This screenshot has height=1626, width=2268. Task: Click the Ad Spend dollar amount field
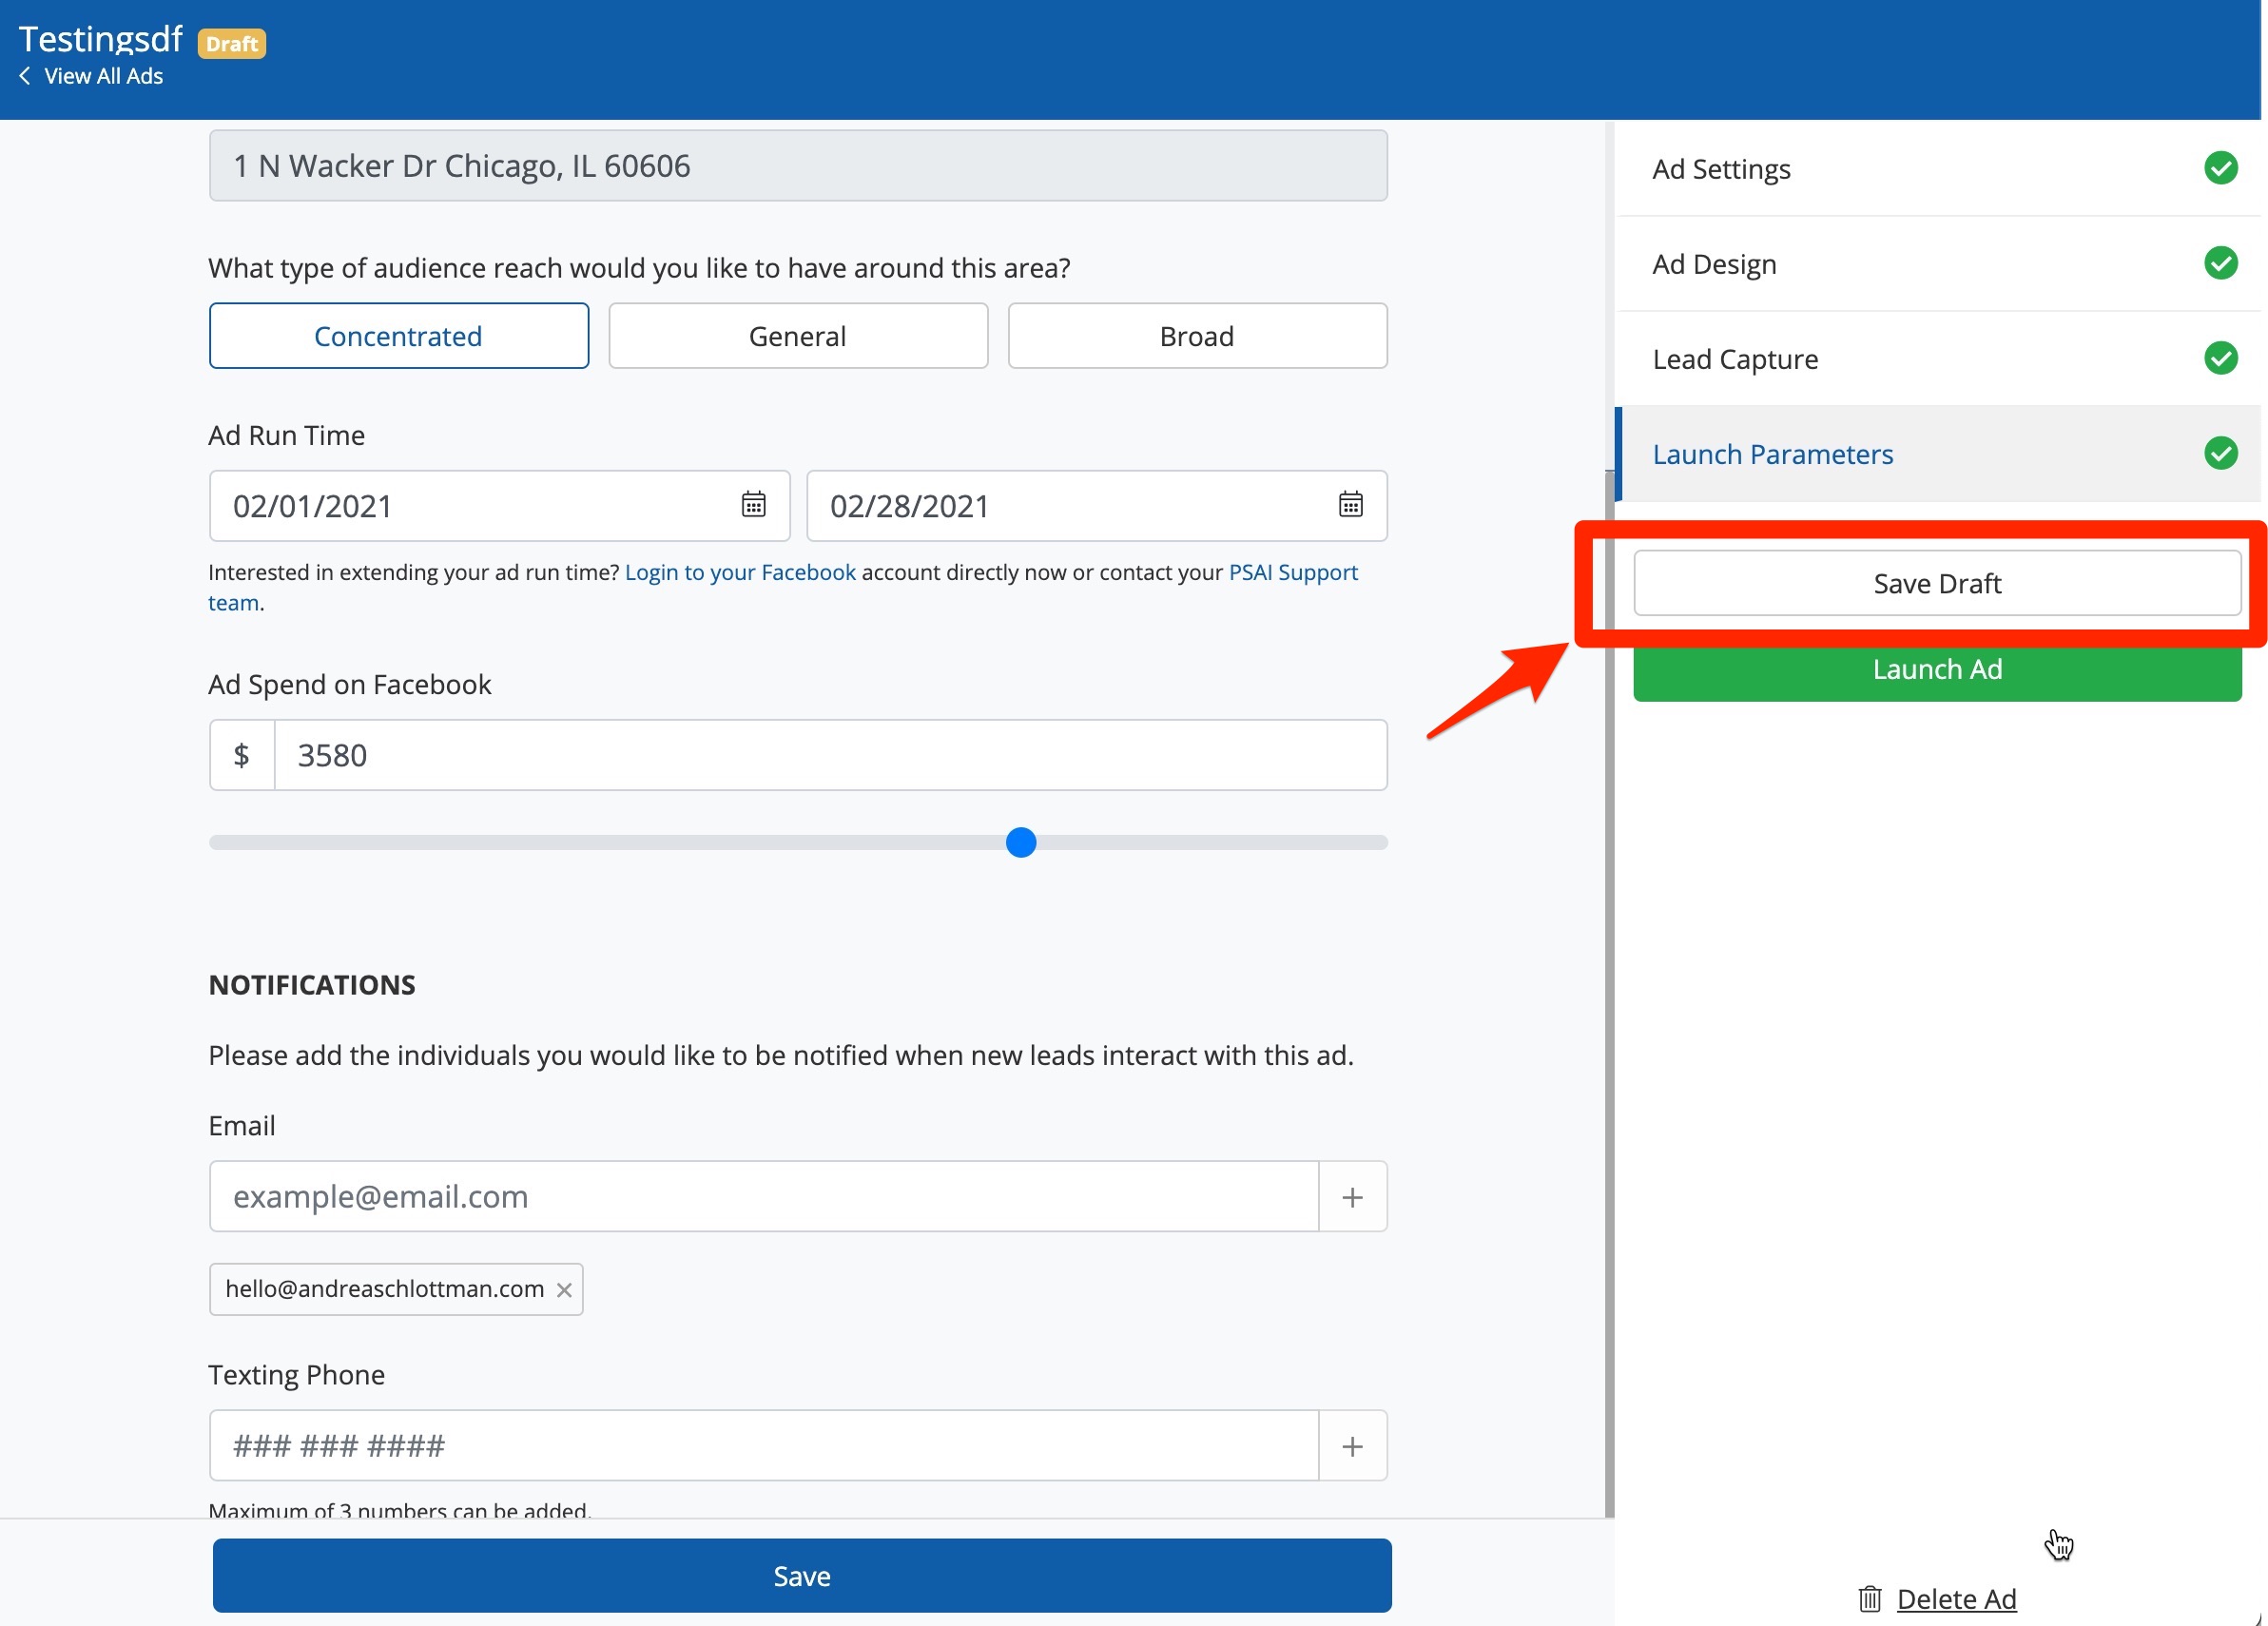click(829, 755)
